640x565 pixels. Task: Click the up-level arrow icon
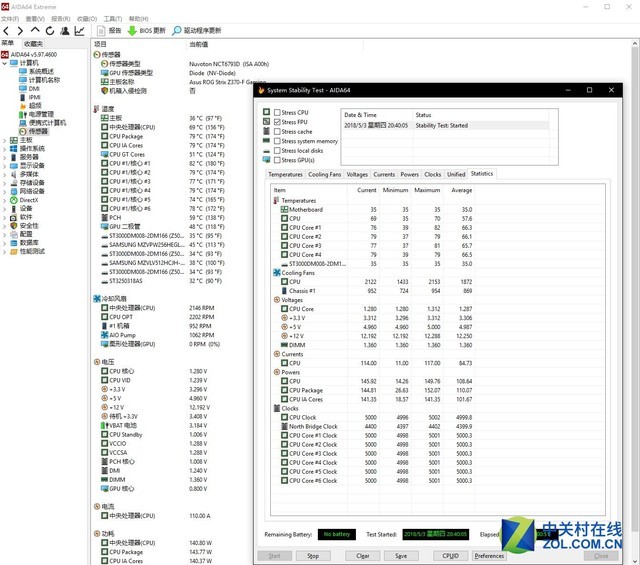coord(35,31)
